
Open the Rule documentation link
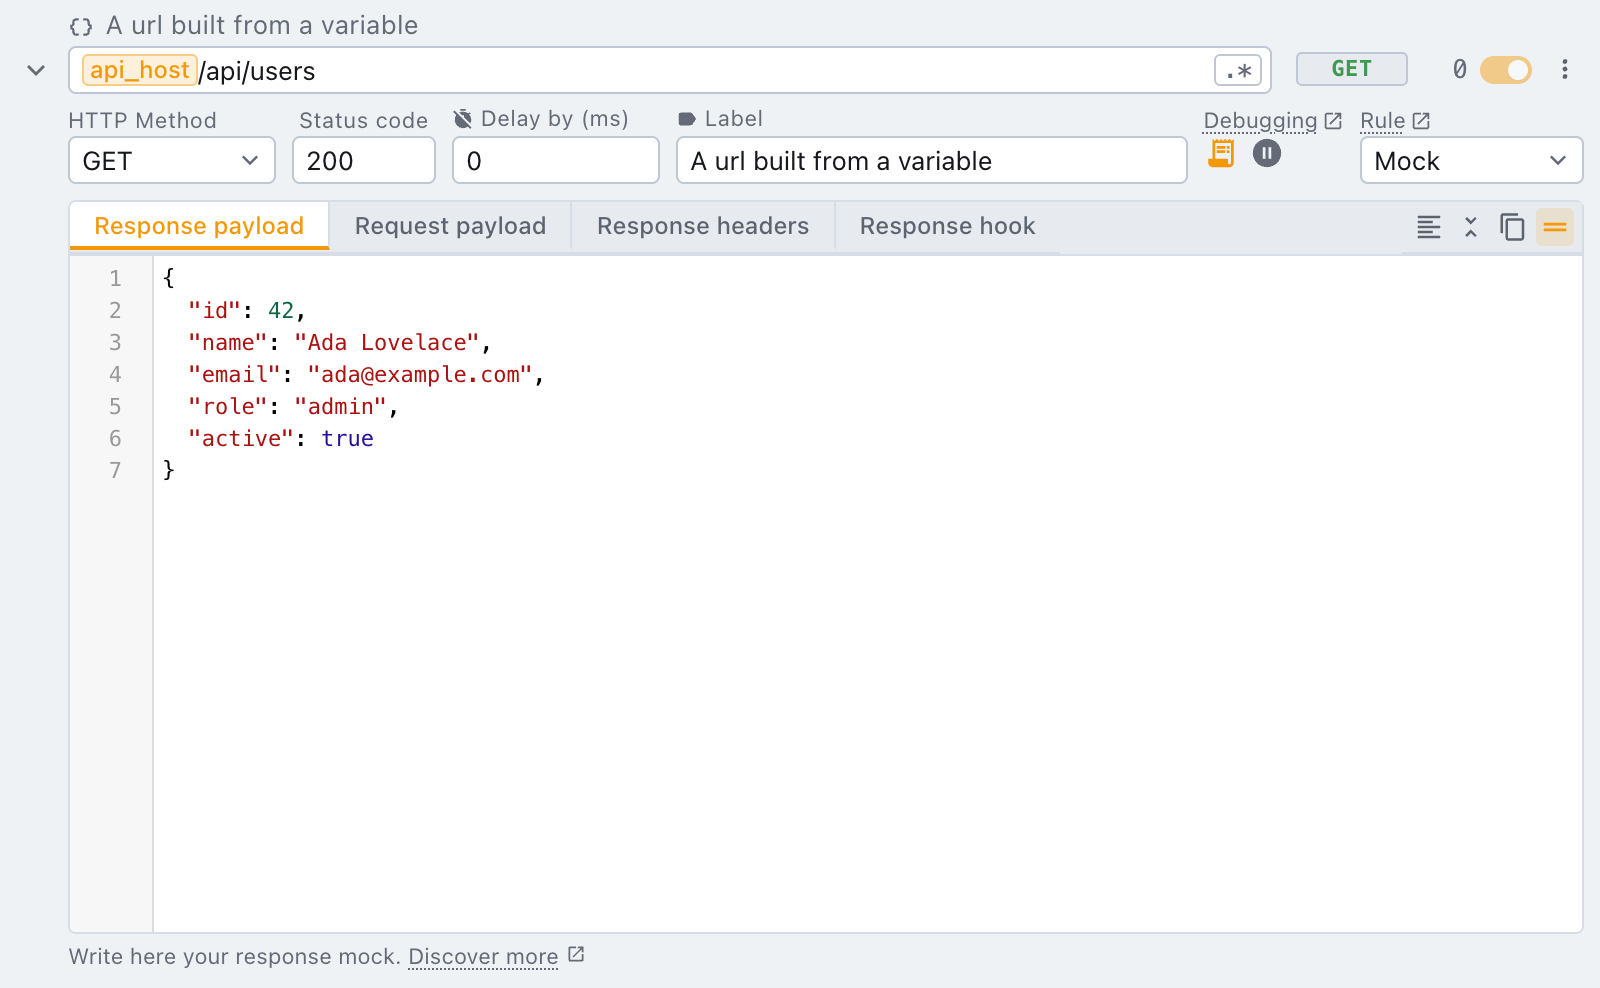1395,121
